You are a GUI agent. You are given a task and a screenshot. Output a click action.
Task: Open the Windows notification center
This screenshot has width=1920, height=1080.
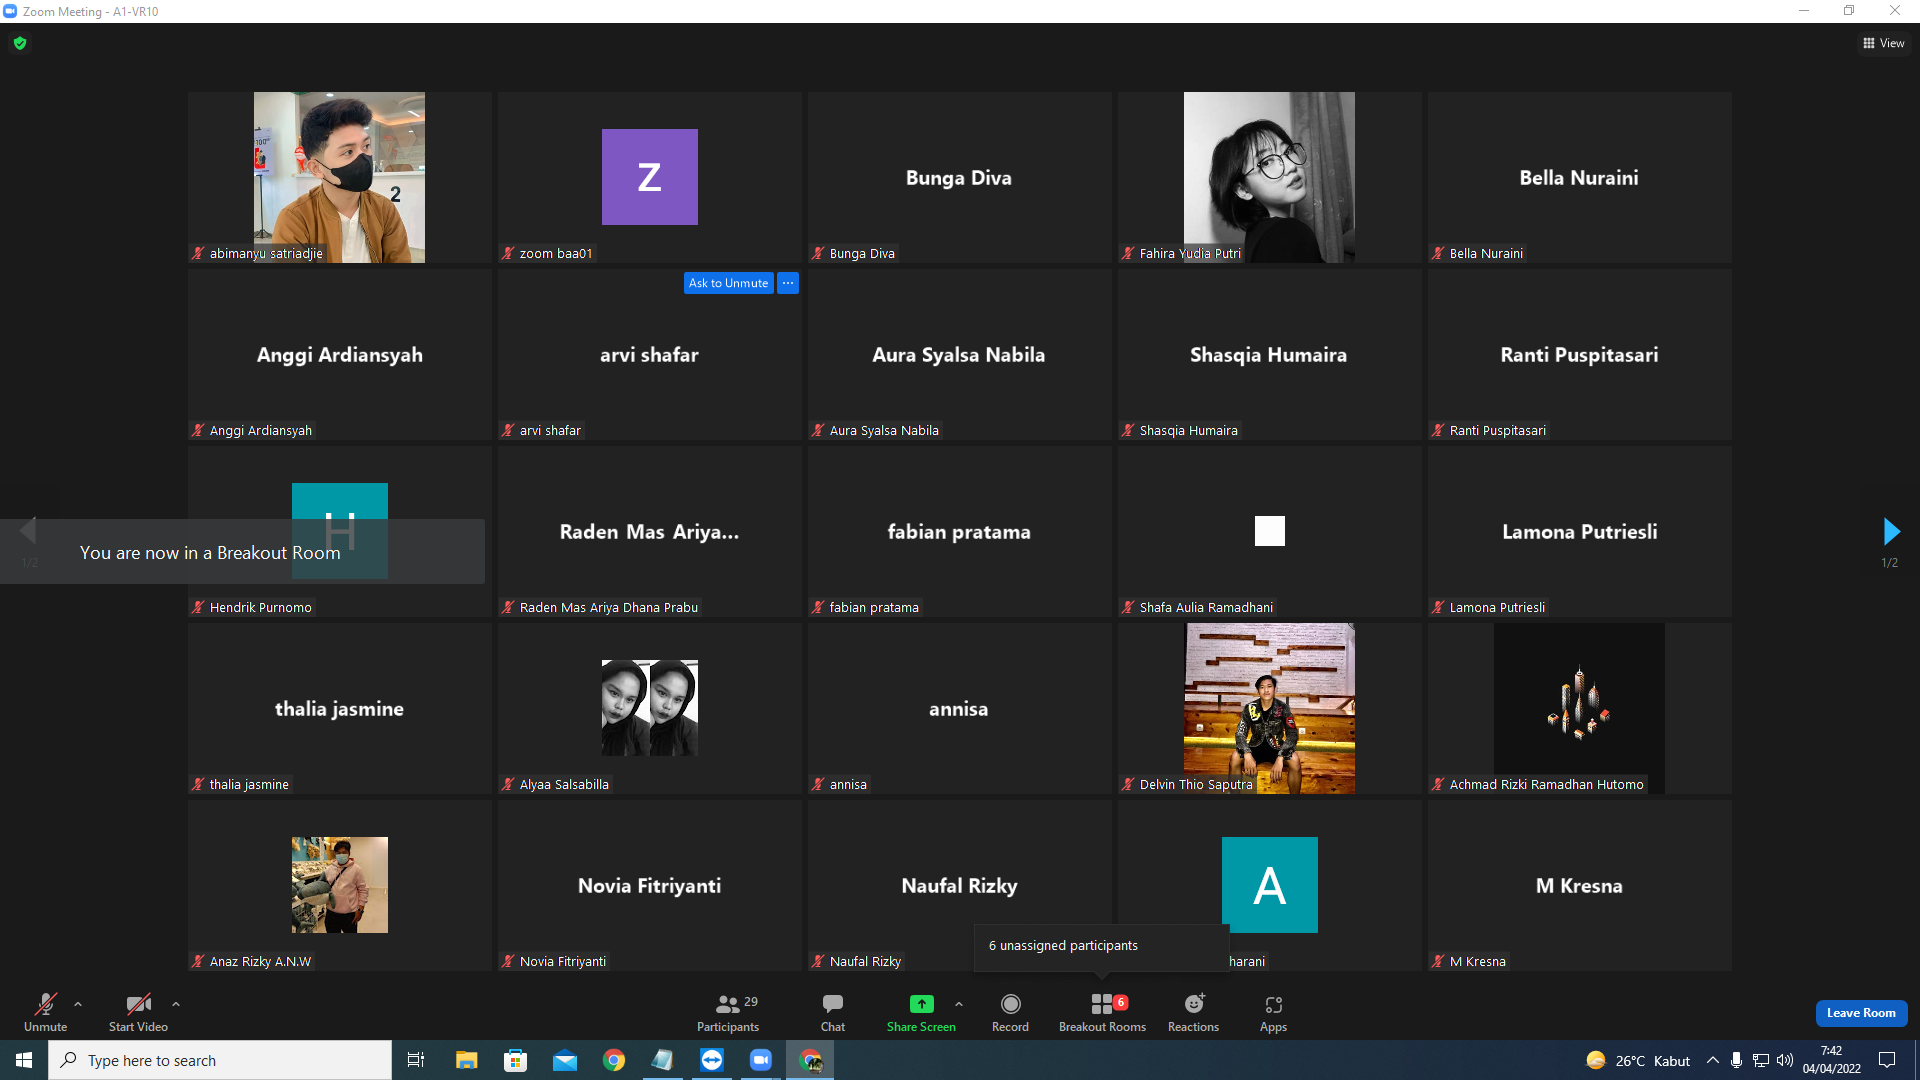coord(1887,1060)
